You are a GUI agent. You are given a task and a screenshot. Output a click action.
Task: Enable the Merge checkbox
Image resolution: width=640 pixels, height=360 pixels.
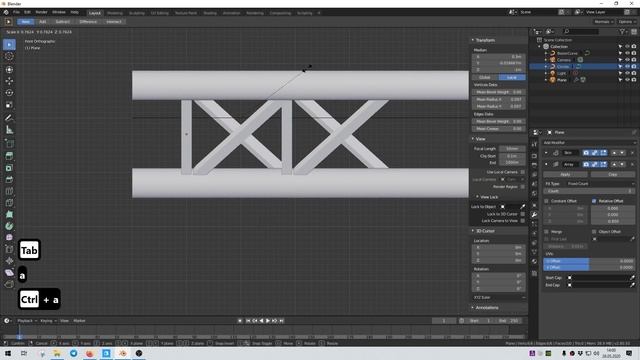pos(547,231)
